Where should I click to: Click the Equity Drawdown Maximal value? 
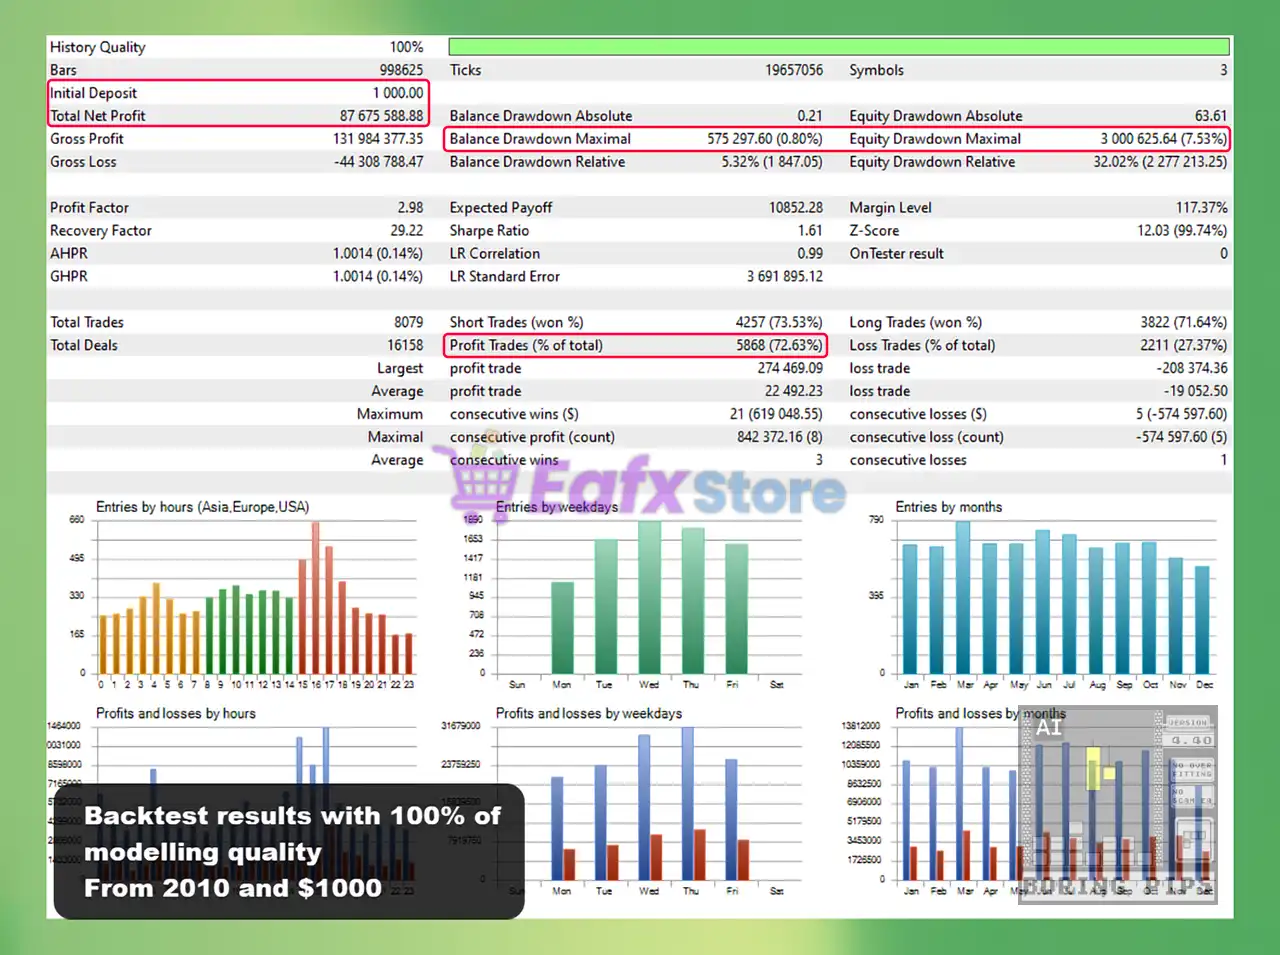pos(1163,139)
